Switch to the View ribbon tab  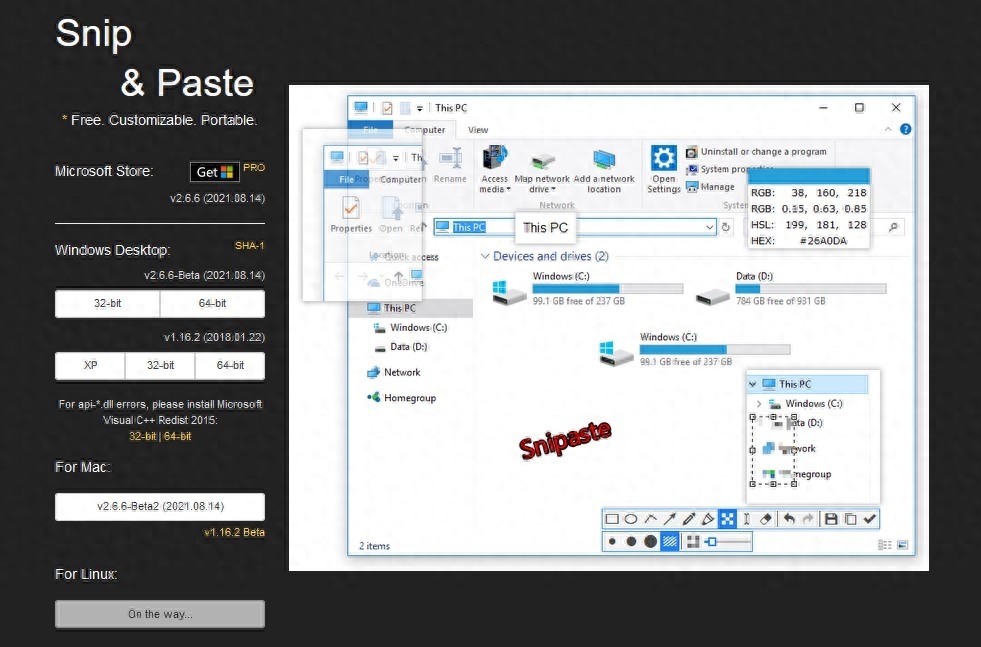point(478,130)
